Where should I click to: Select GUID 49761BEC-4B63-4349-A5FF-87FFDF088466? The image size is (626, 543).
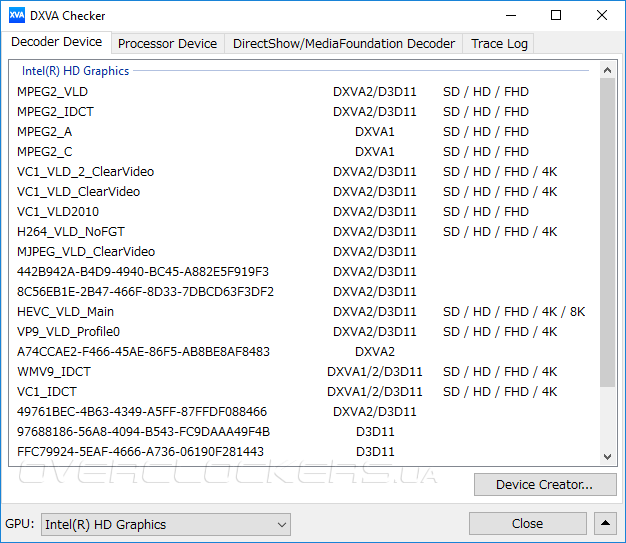click(303, 412)
